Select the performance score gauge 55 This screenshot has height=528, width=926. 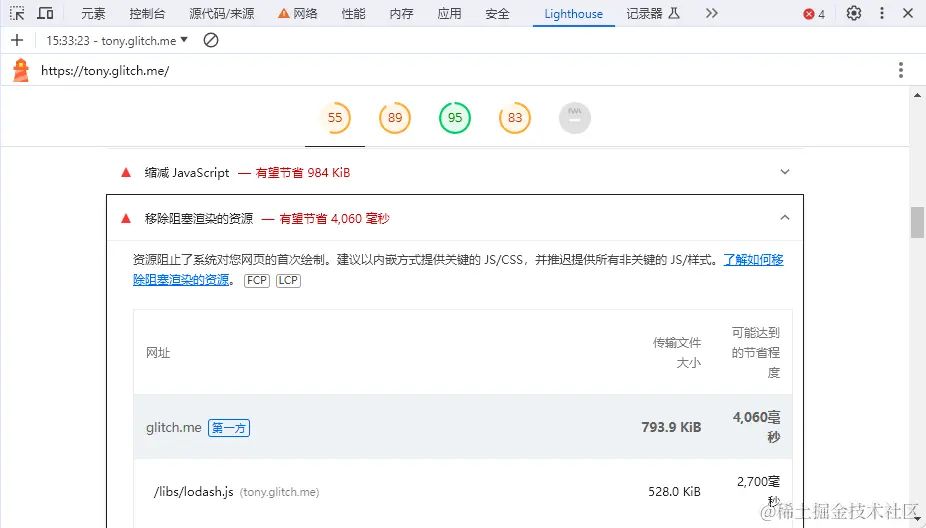(335, 118)
